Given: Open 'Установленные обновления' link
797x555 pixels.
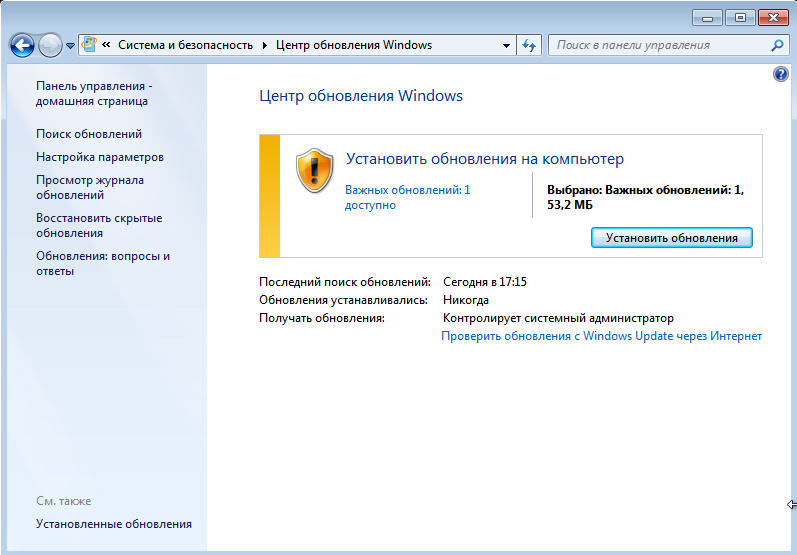Looking at the screenshot, I should 114,524.
